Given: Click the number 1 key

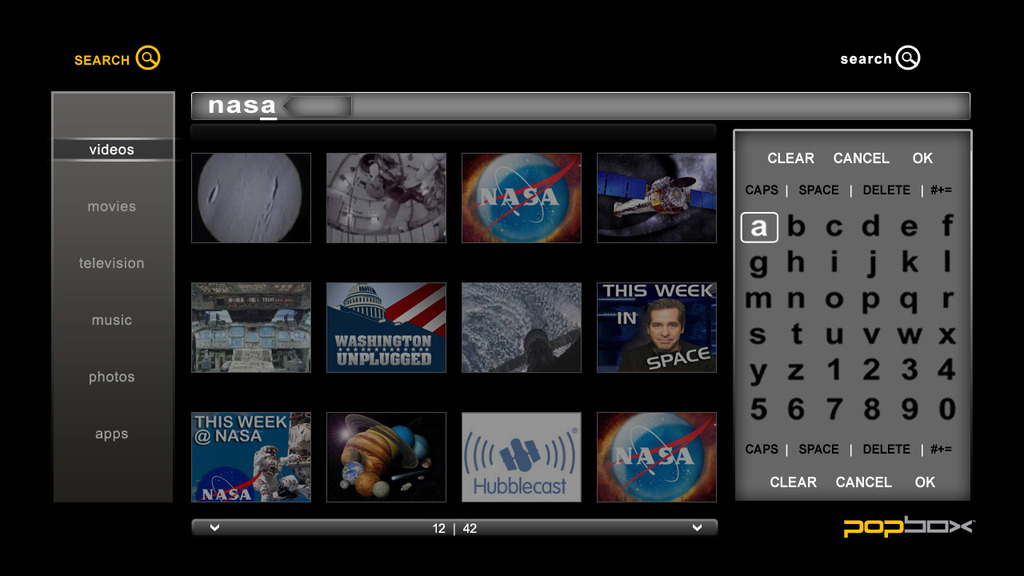Looking at the screenshot, I should pos(833,370).
